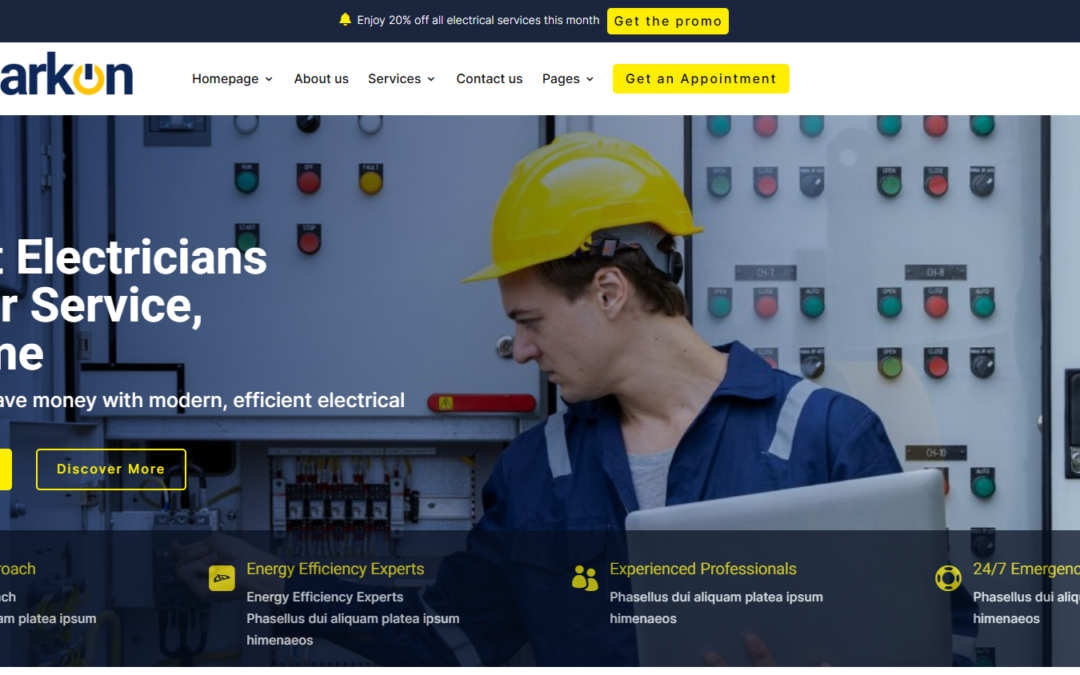1080x675 pixels.
Task: Click the hero headline word Electricians
Action: tap(141, 258)
